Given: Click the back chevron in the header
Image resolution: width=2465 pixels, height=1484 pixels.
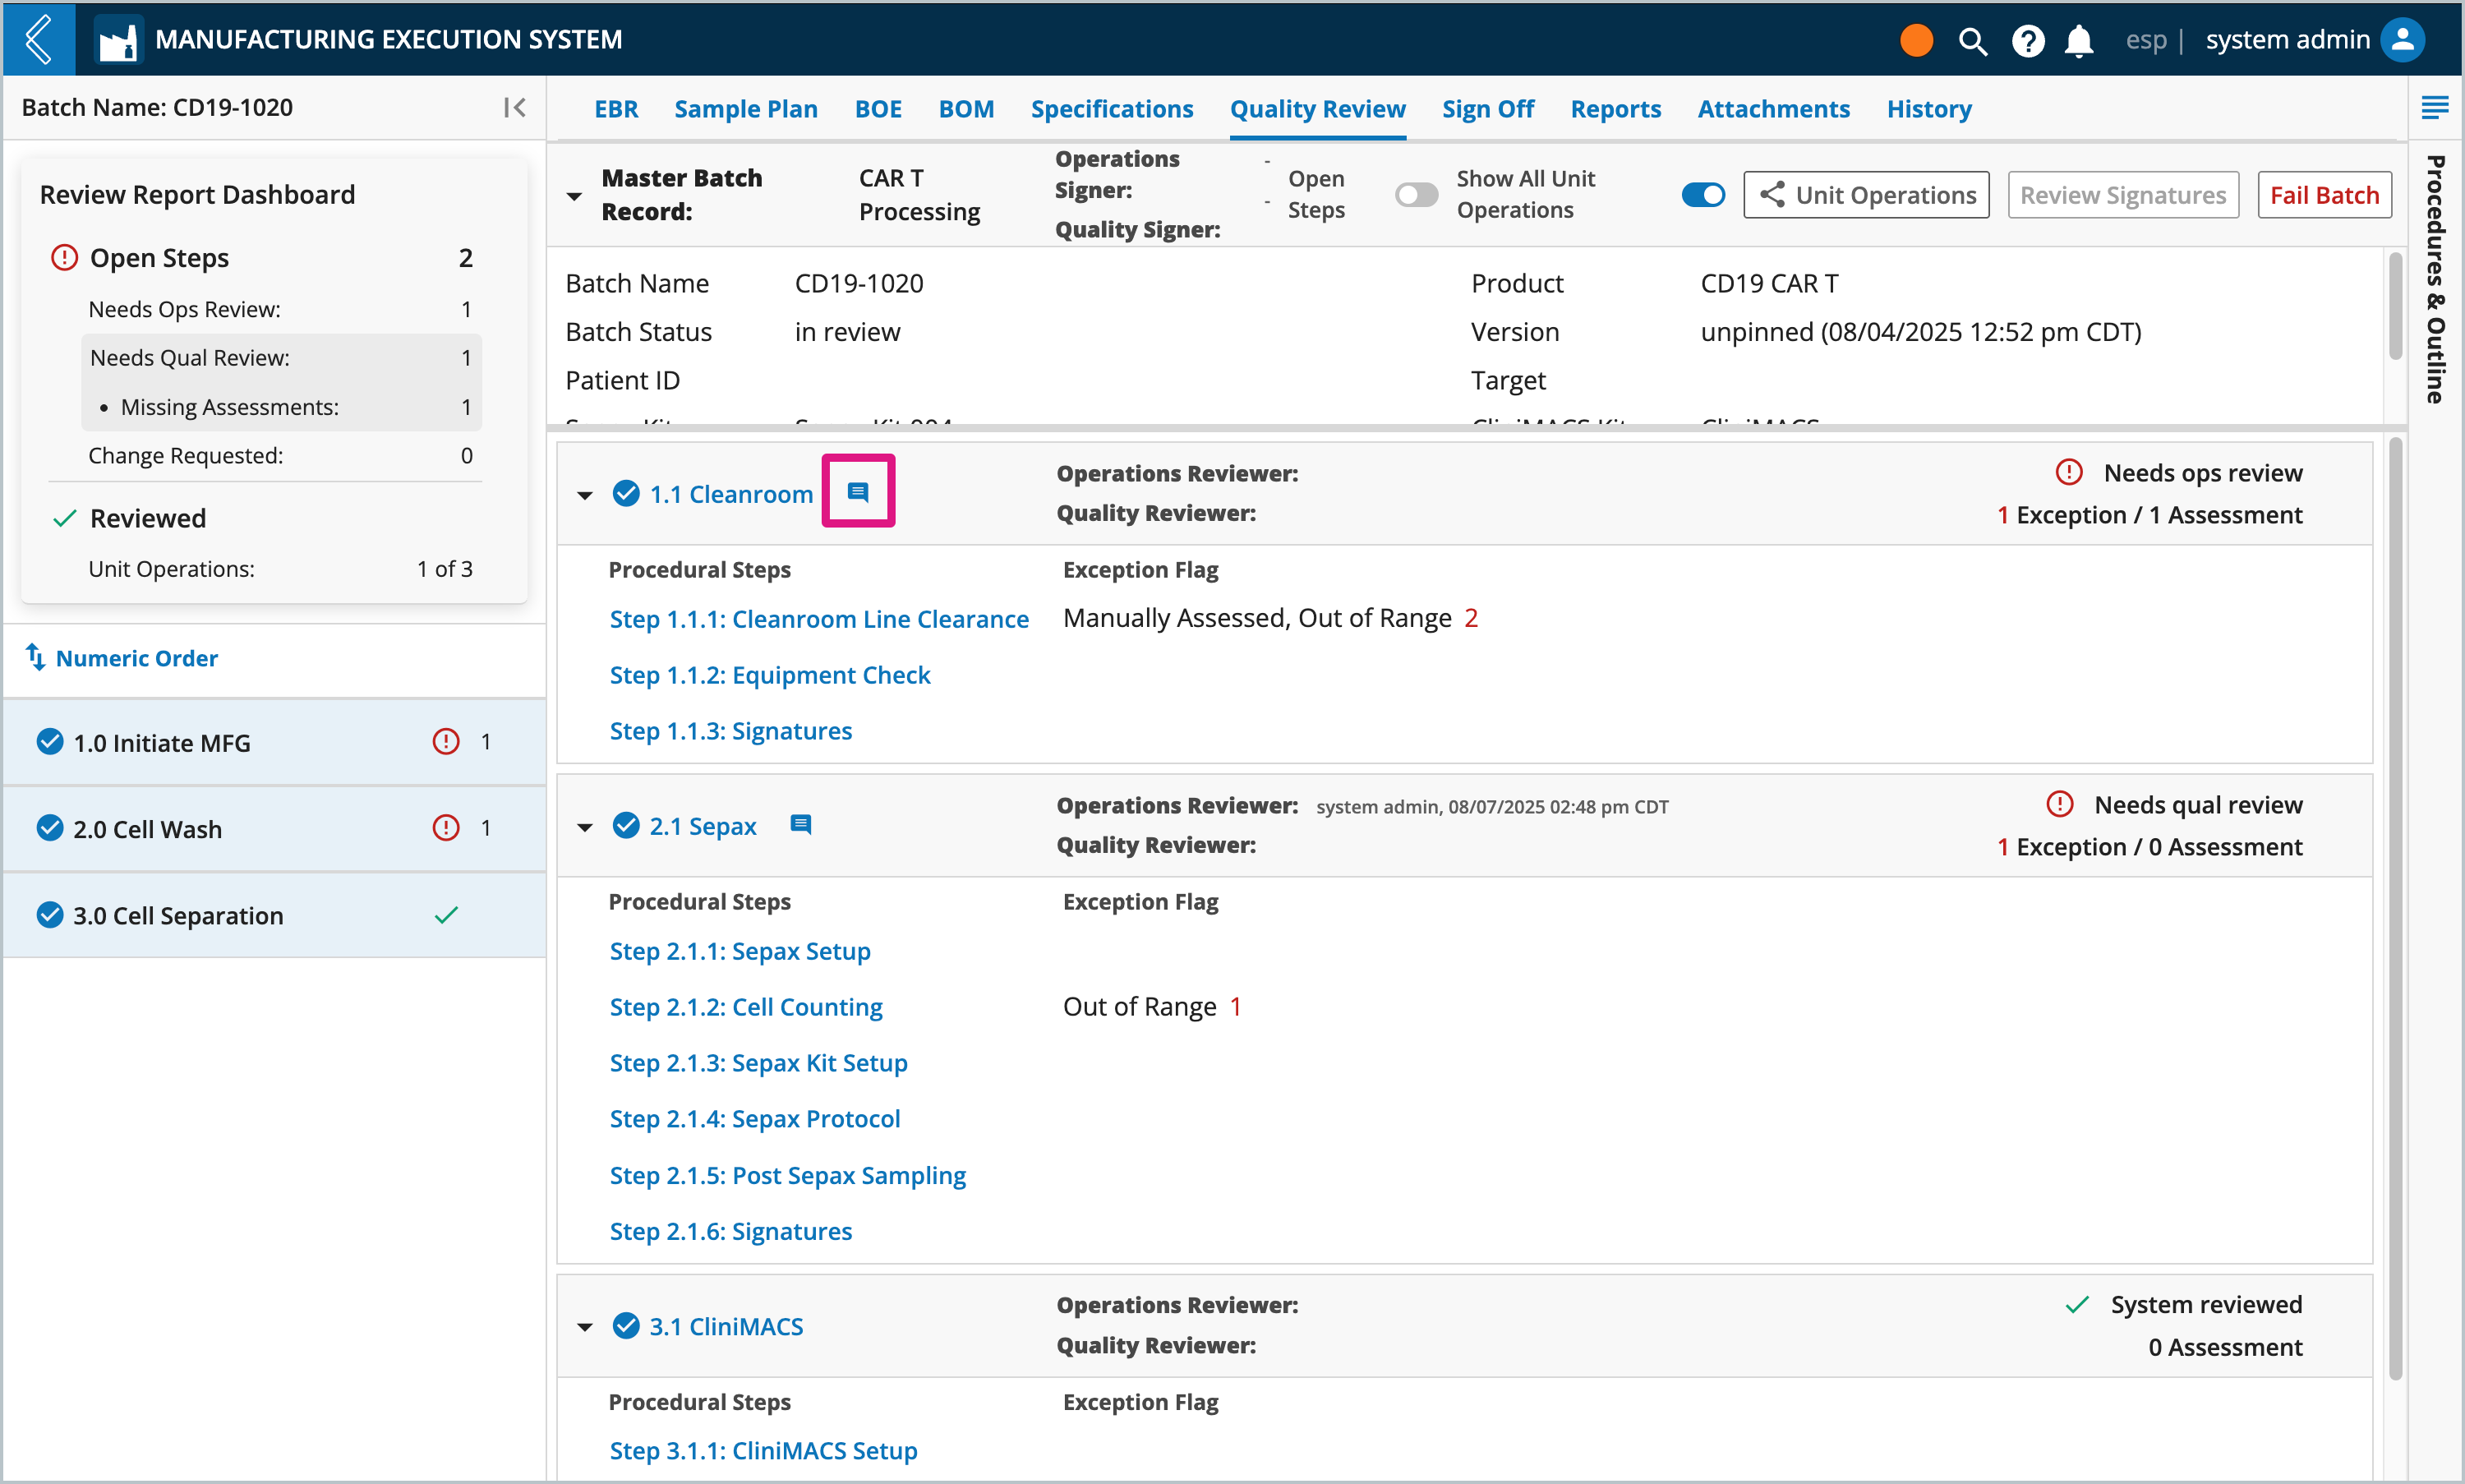Looking at the screenshot, I should pyautogui.click(x=38, y=39).
